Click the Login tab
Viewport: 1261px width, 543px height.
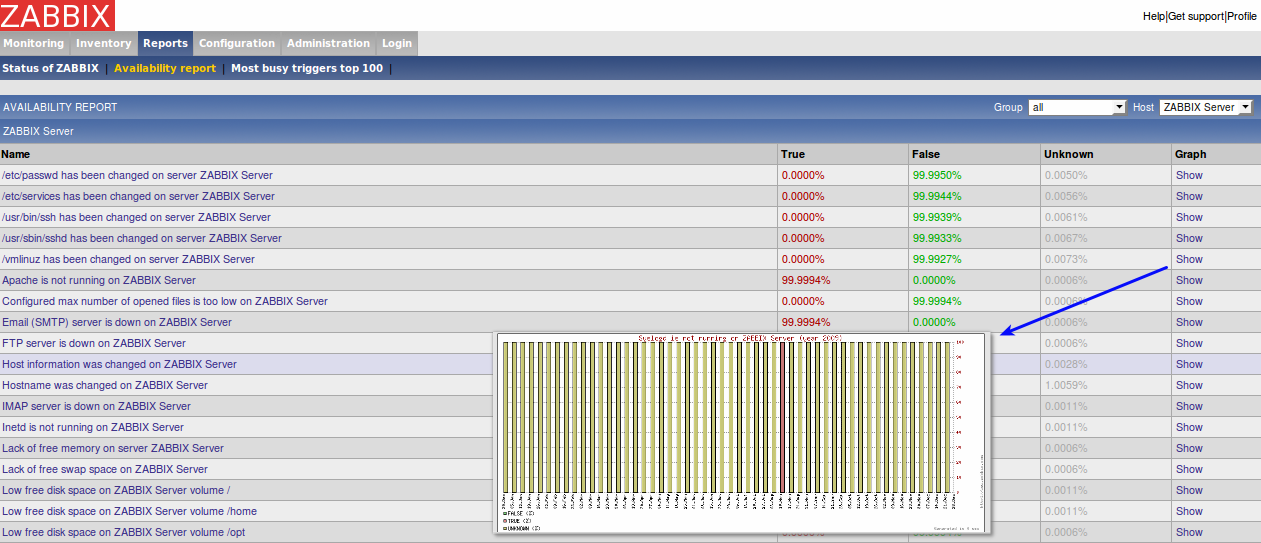[396, 44]
